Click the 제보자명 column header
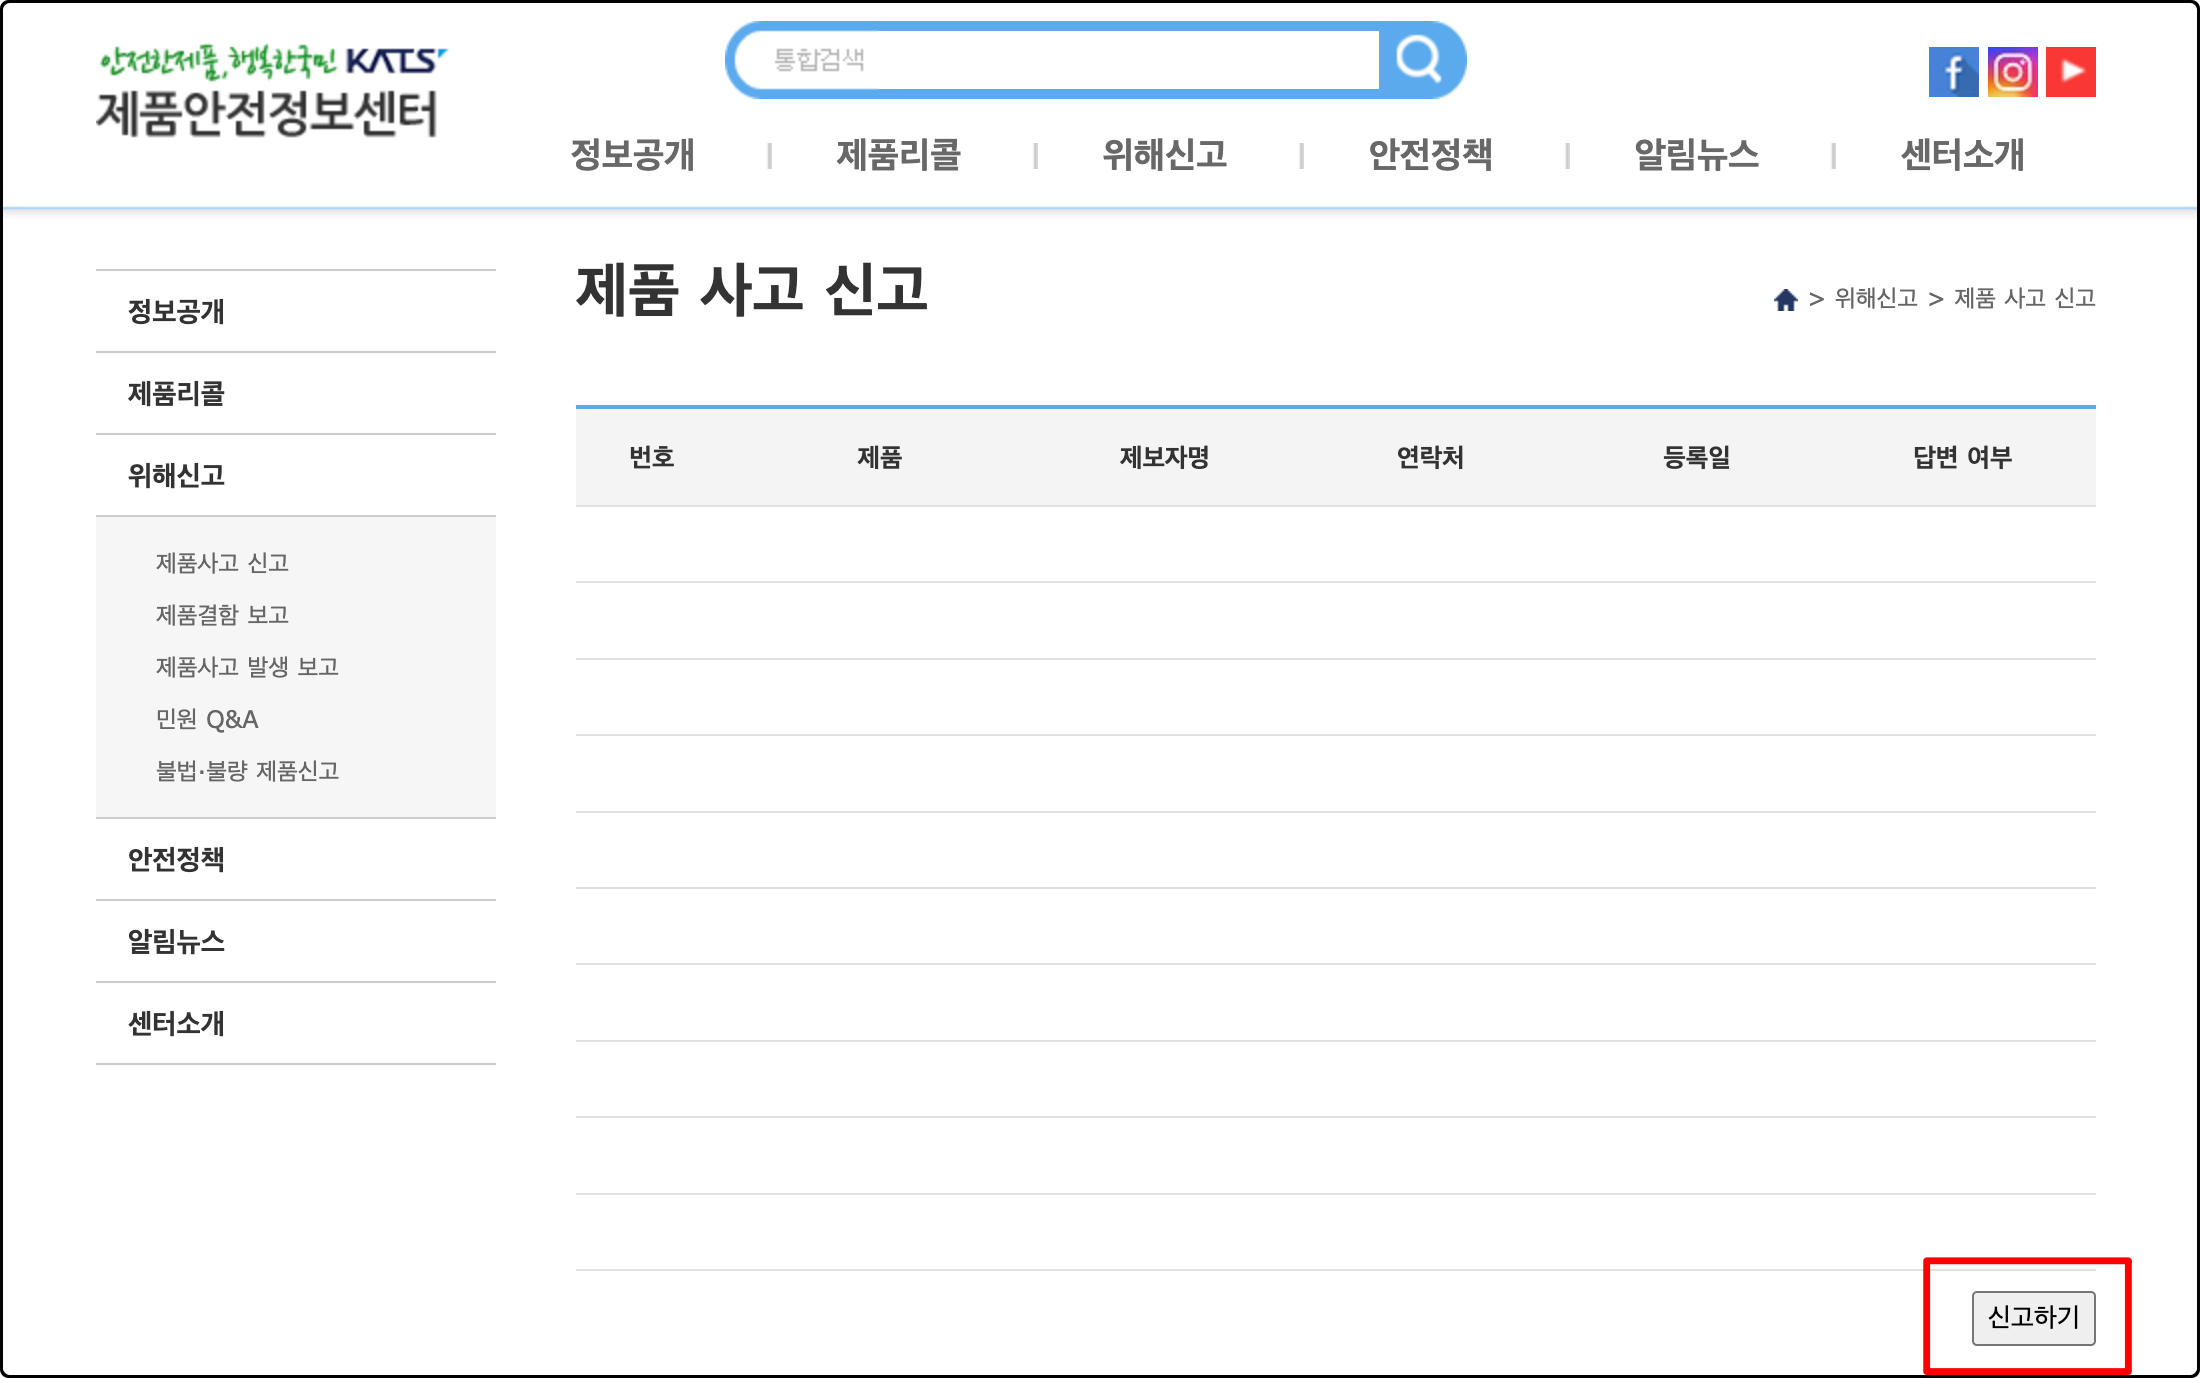The width and height of the screenshot is (2200, 1378). tap(1165, 457)
